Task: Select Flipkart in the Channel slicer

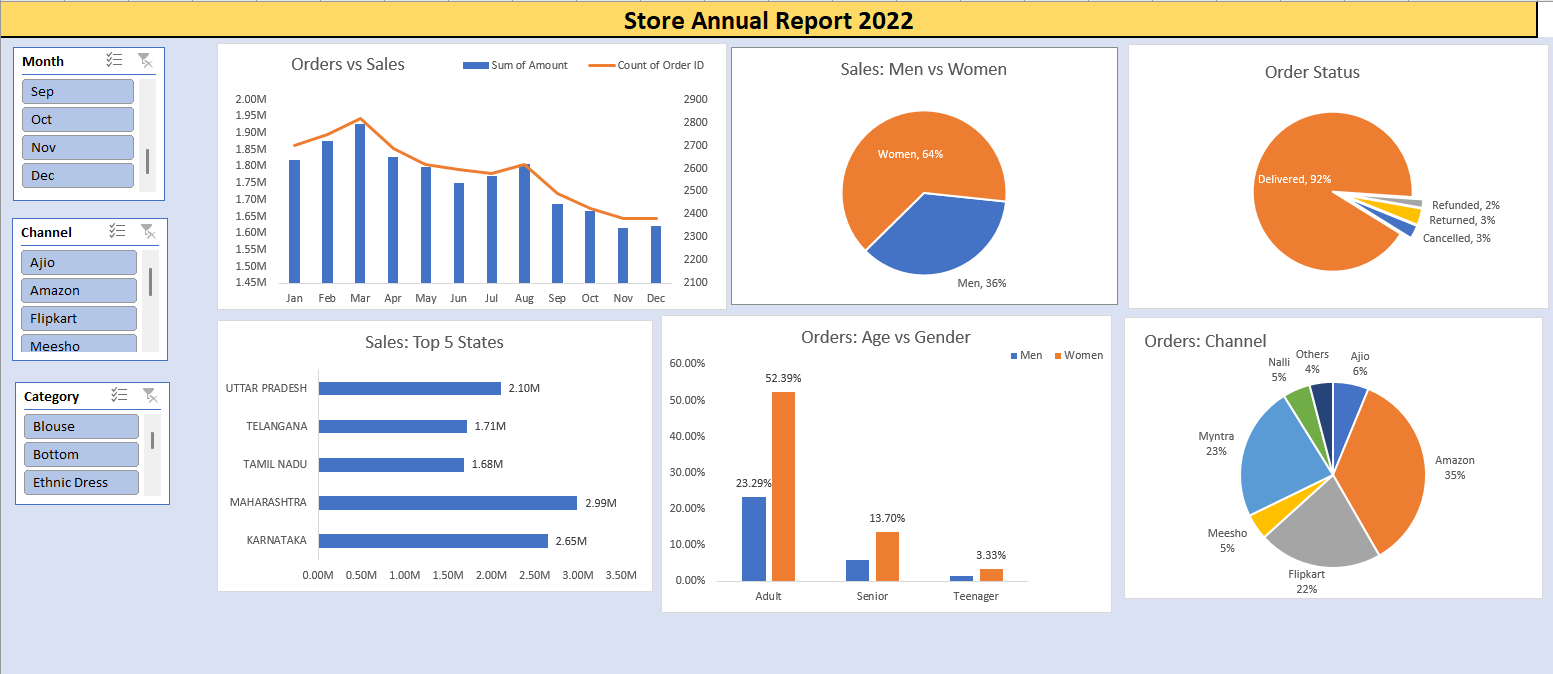Action: 78,318
